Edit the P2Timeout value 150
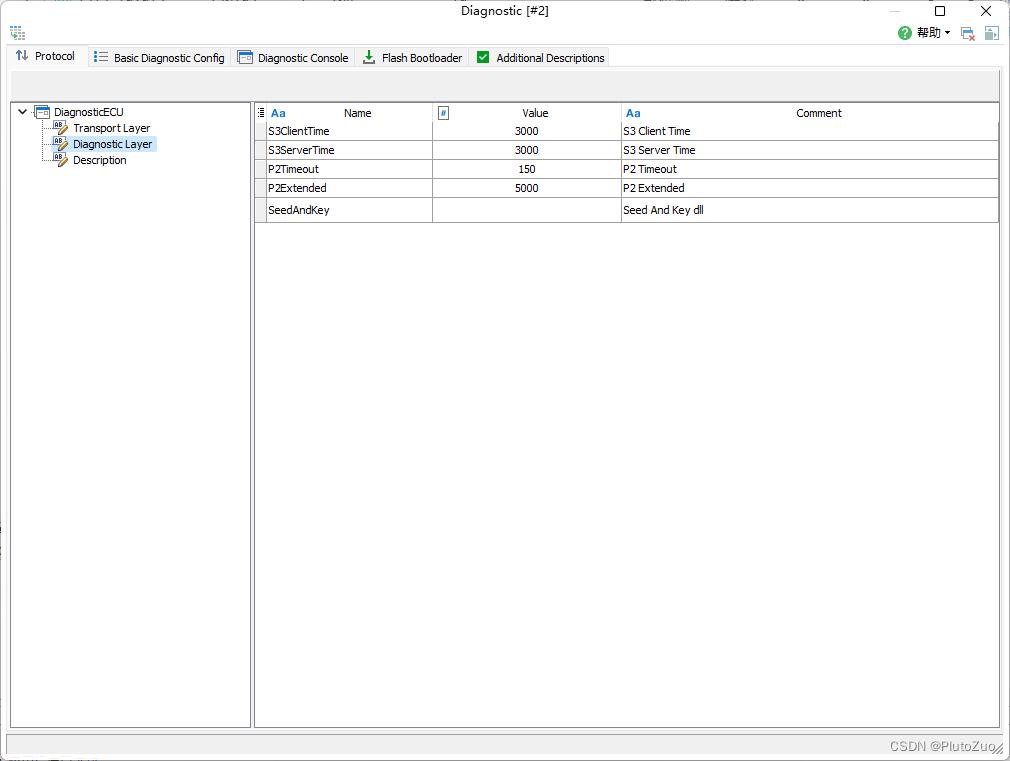 coord(527,169)
